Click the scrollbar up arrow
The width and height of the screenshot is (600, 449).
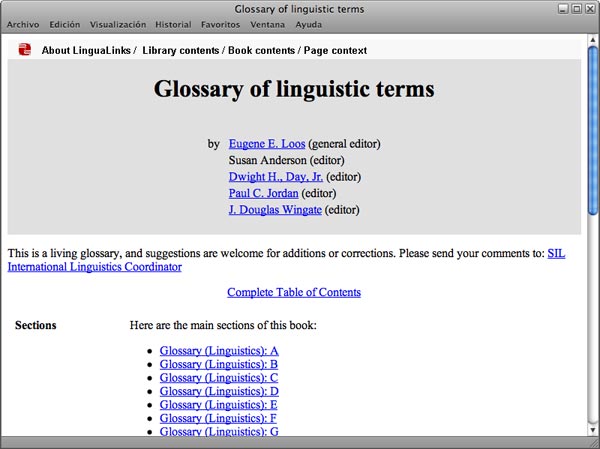(593, 39)
